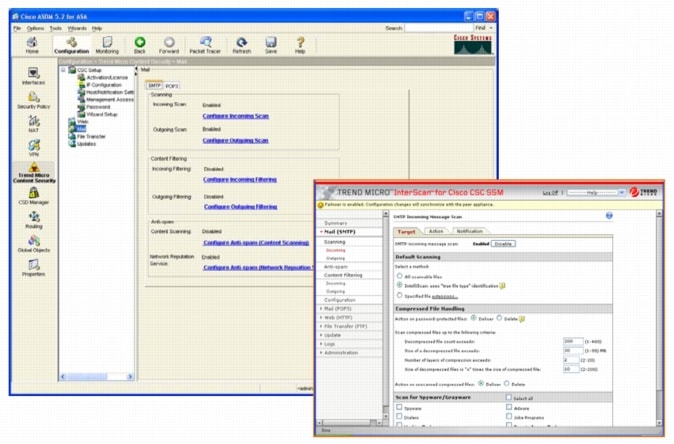Open the Interfaces sidebar section

click(34, 76)
